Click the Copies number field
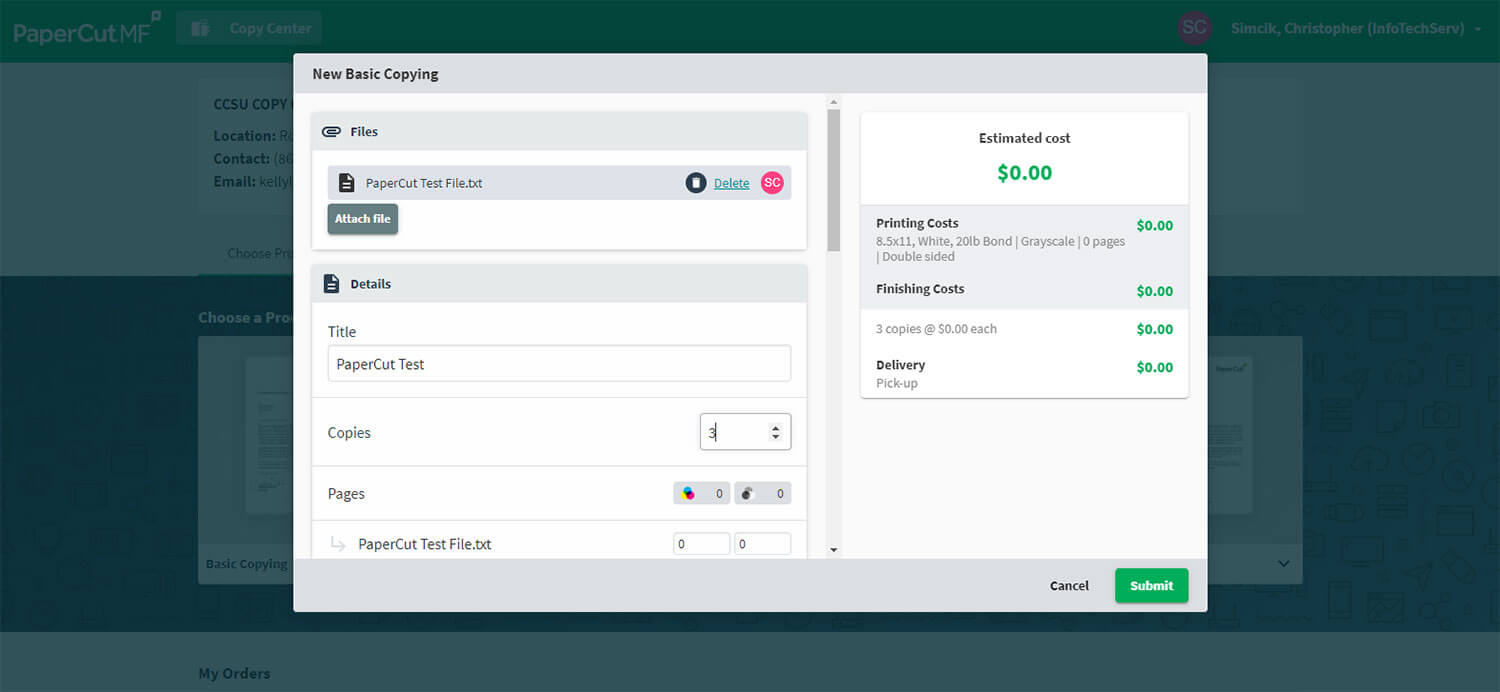The width and height of the screenshot is (1500, 692). tap(745, 432)
